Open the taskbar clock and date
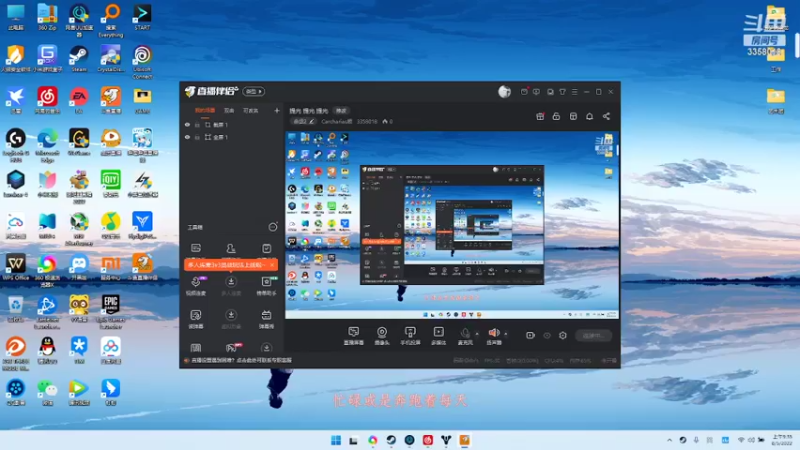Screen dimensions: 800x450 (782, 440)
